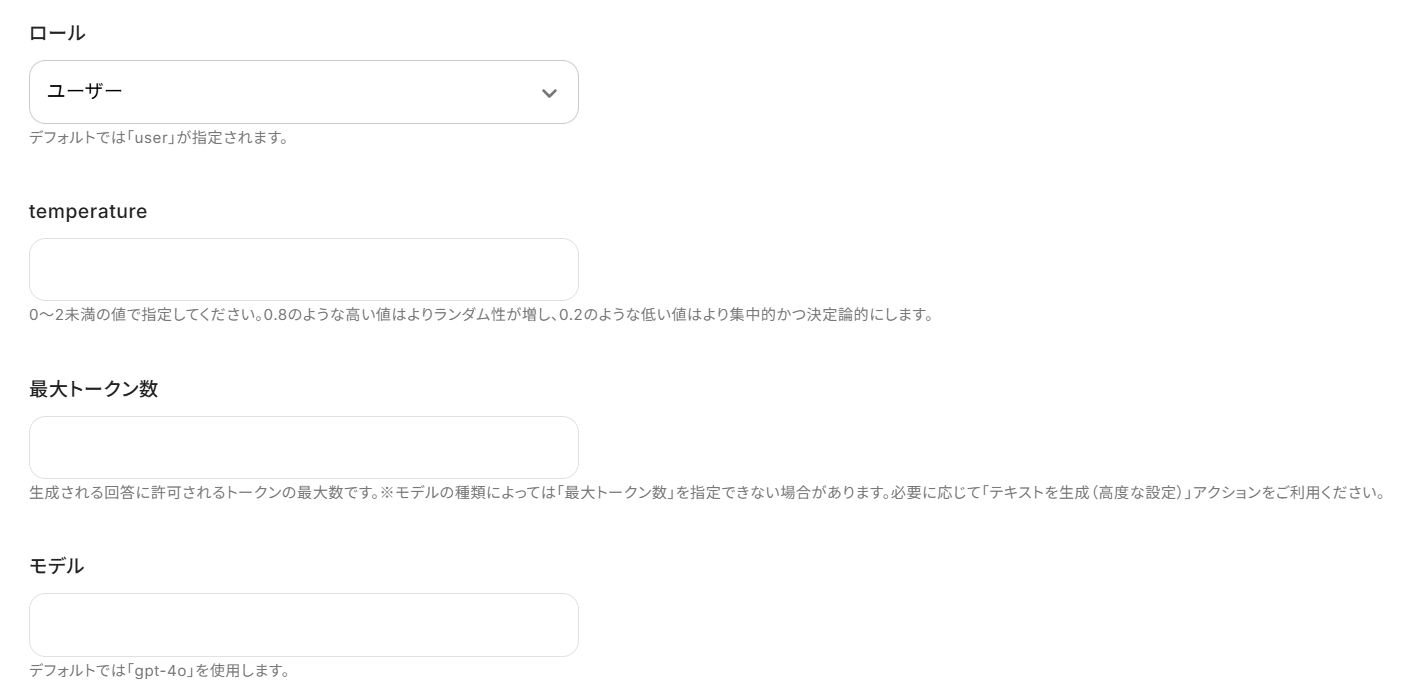Open the ユーザー role combo box
The image size is (1403, 696).
coord(304,92)
